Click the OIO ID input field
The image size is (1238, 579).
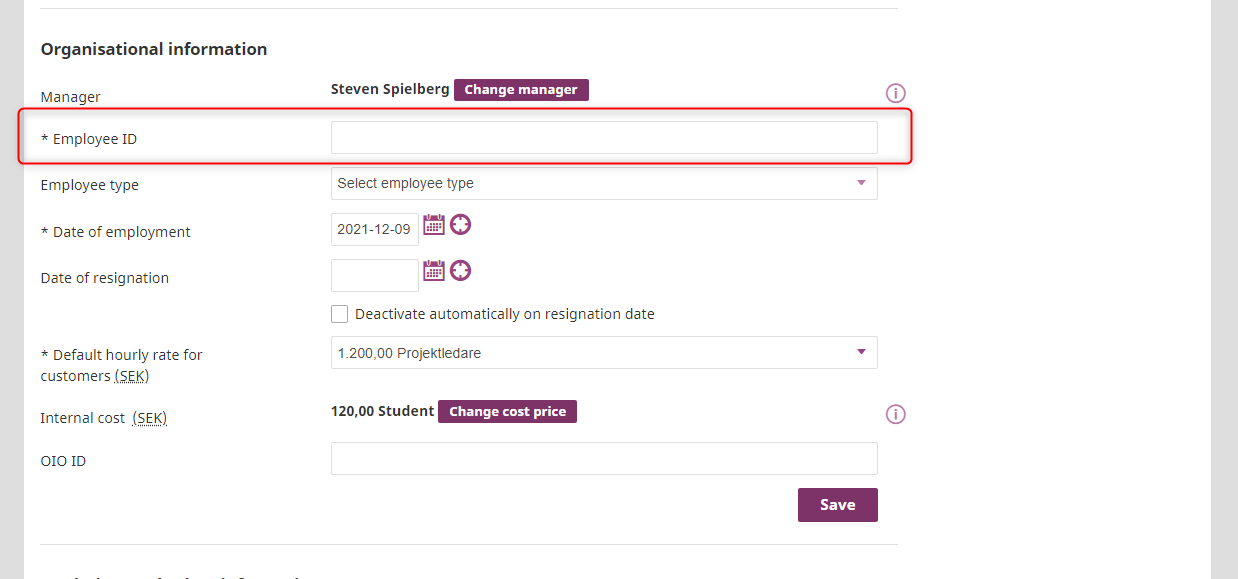(603, 459)
